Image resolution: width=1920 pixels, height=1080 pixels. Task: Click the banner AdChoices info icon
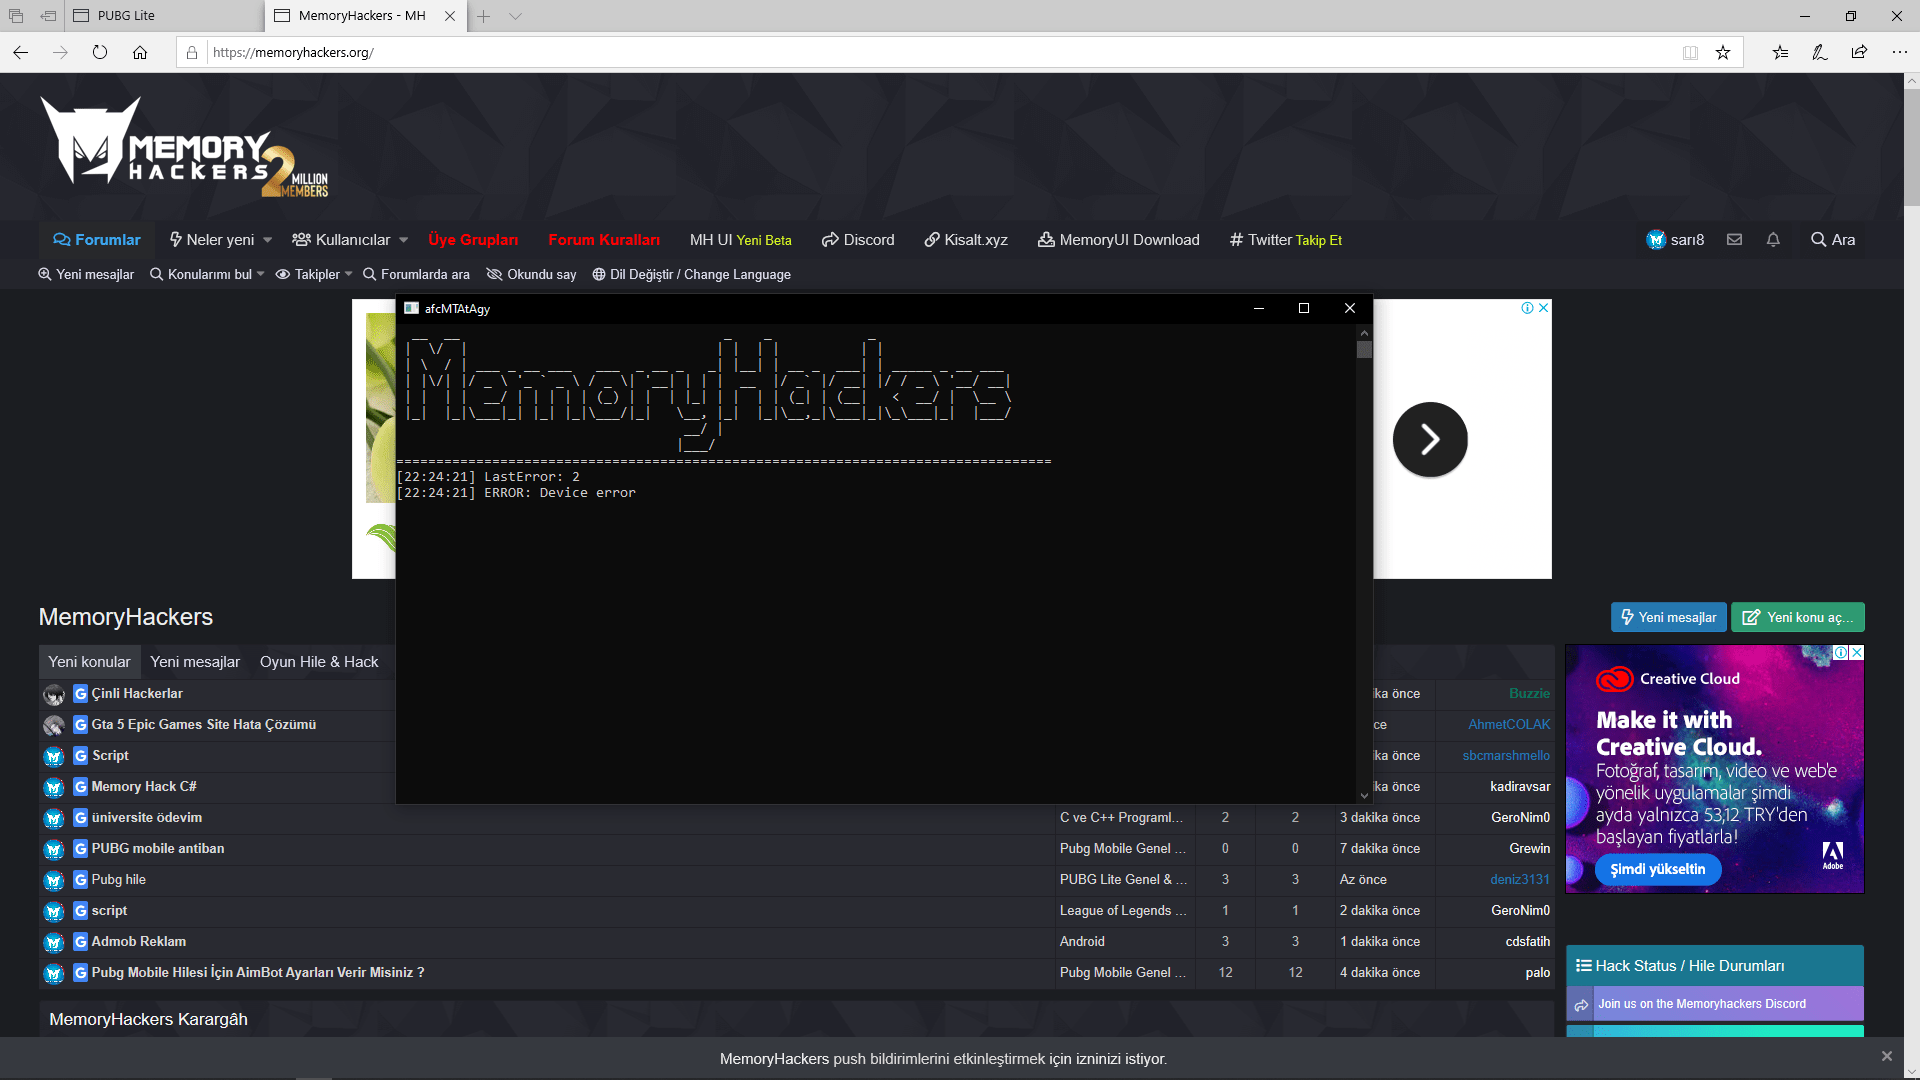coord(1527,308)
